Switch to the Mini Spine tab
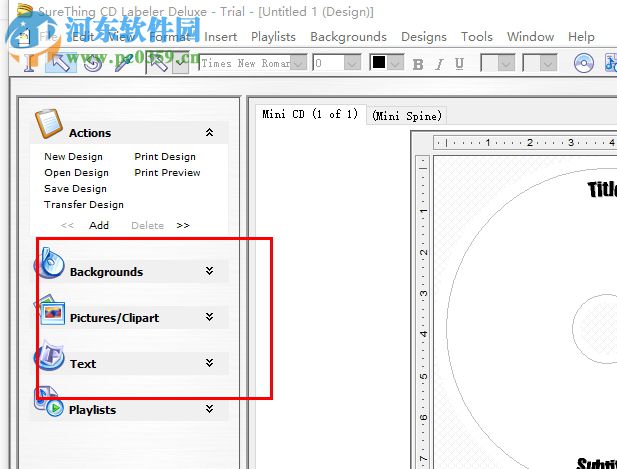This screenshot has width=617, height=469. (407, 116)
